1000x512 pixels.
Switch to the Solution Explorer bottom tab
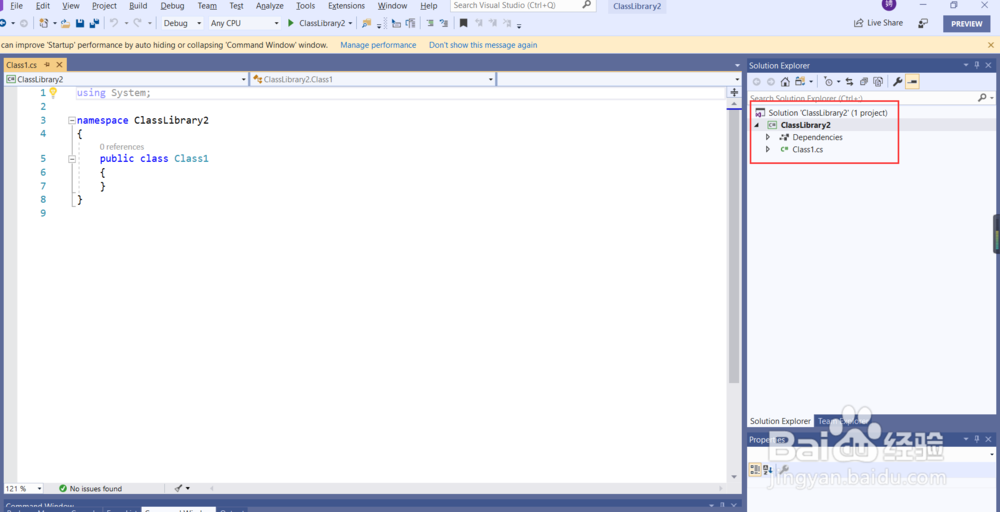[780, 421]
